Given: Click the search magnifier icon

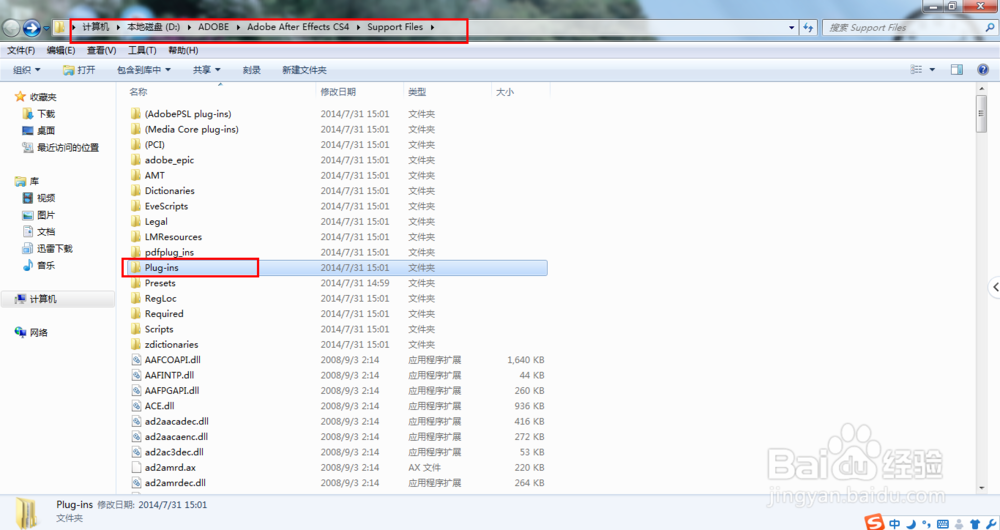Looking at the screenshot, I should pyautogui.click(x=990, y=27).
